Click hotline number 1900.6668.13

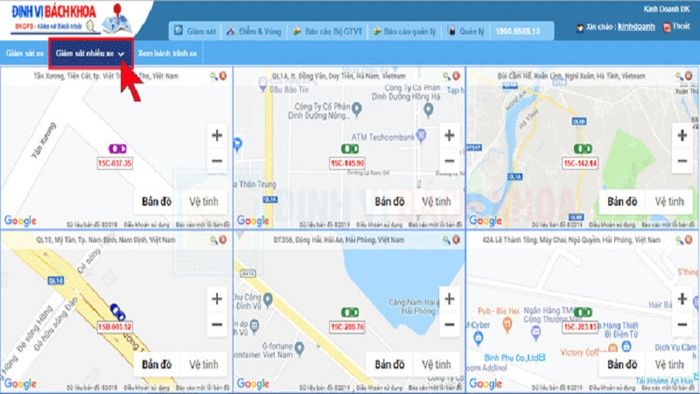pyautogui.click(x=518, y=31)
